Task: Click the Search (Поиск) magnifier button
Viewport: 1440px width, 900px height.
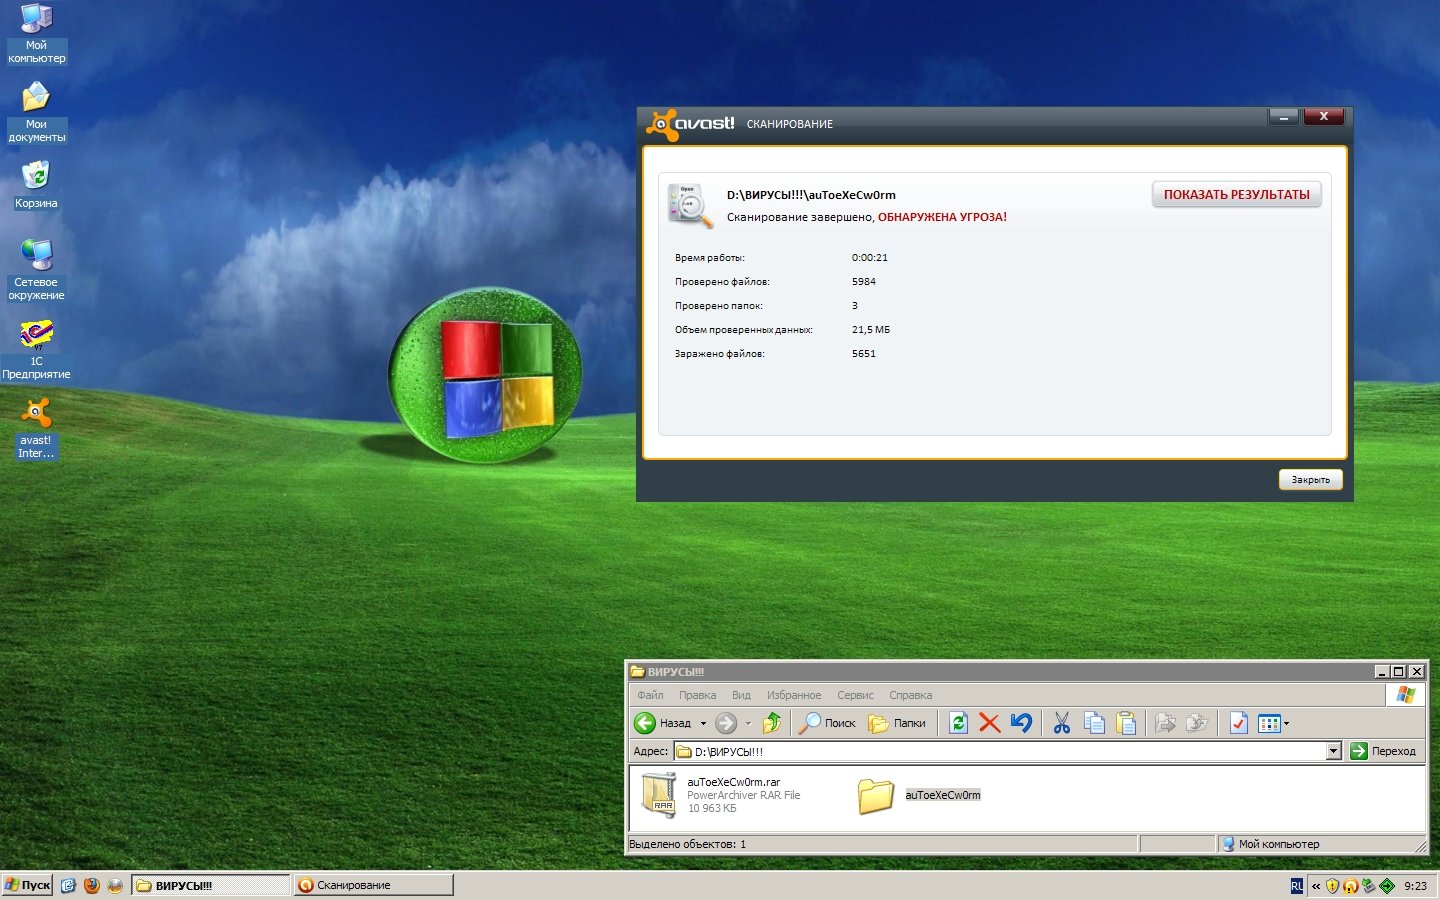Action: pos(826,723)
